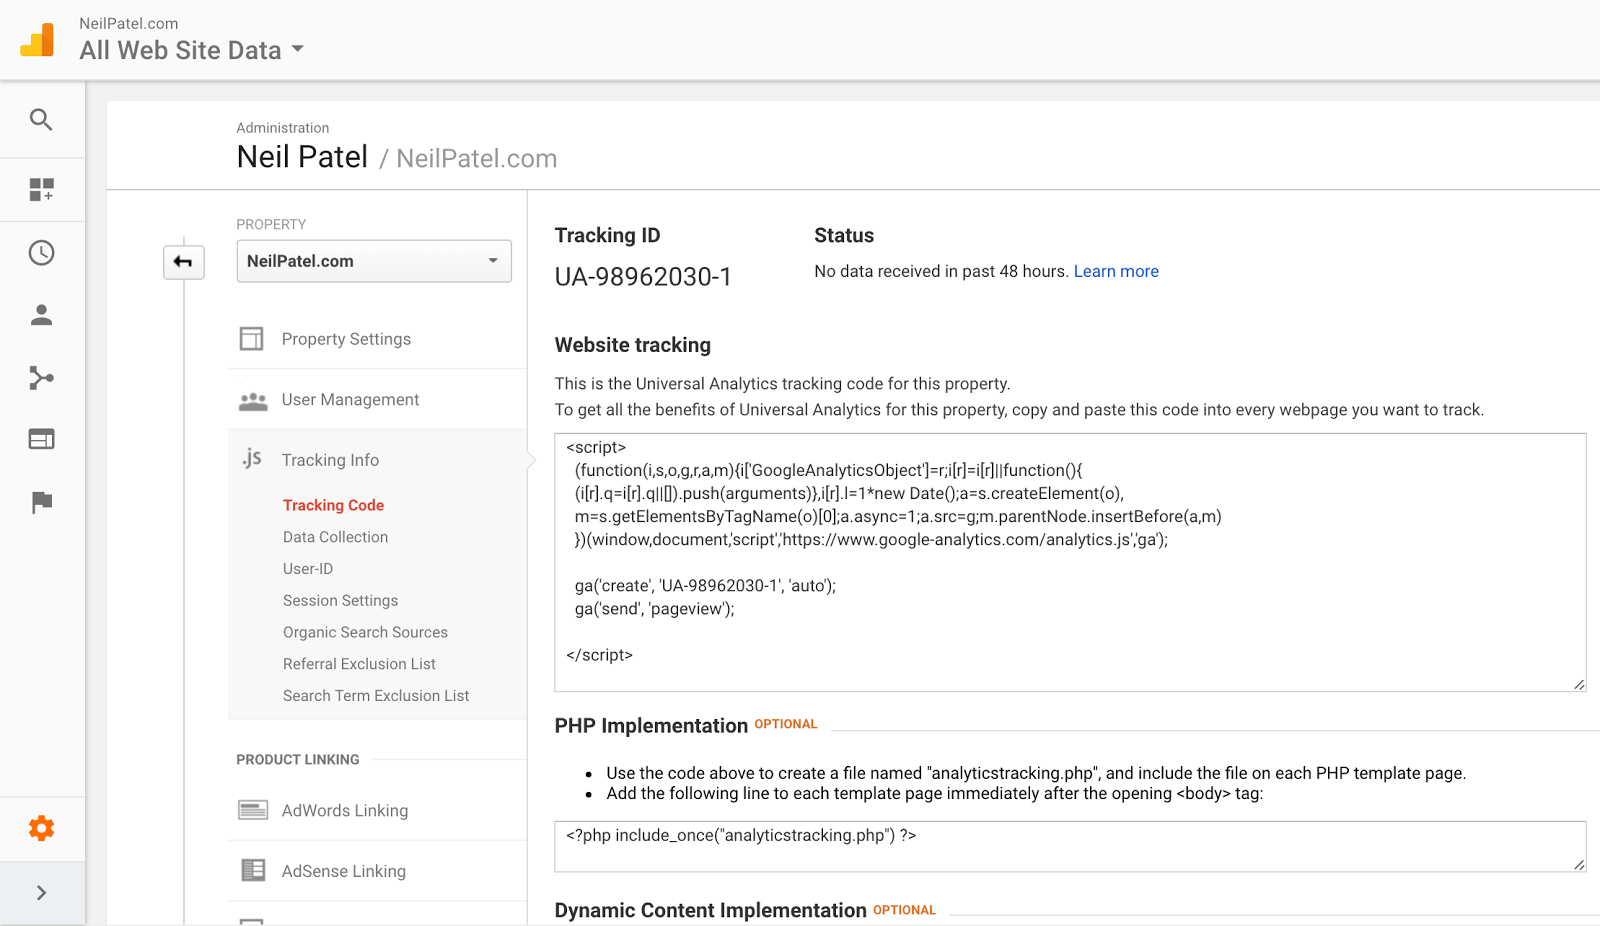
Task: Click the back arrow button beside property
Action: pyautogui.click(x=184, y=262)
